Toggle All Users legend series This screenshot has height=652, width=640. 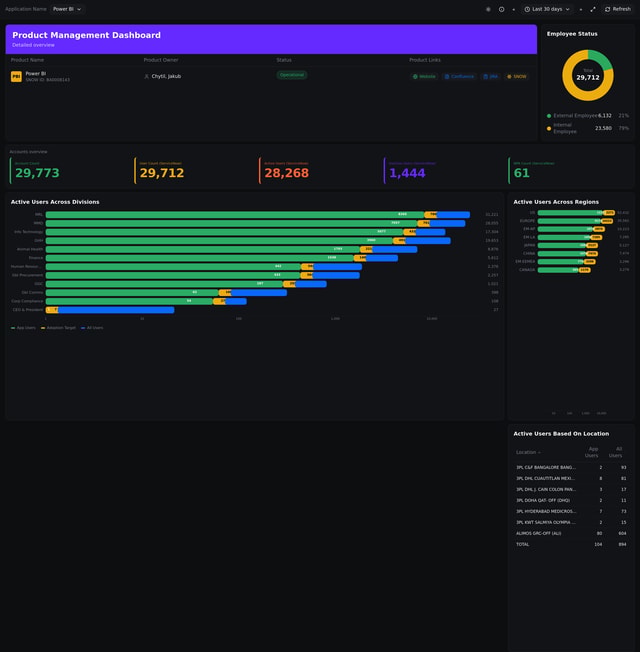tap(92, 327)
